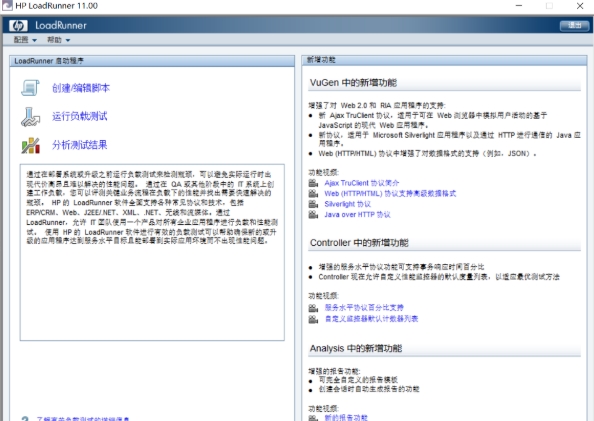Close the HP LoadRunner window
The width and height of the screenshot is (594, 421).
(580, 6)
